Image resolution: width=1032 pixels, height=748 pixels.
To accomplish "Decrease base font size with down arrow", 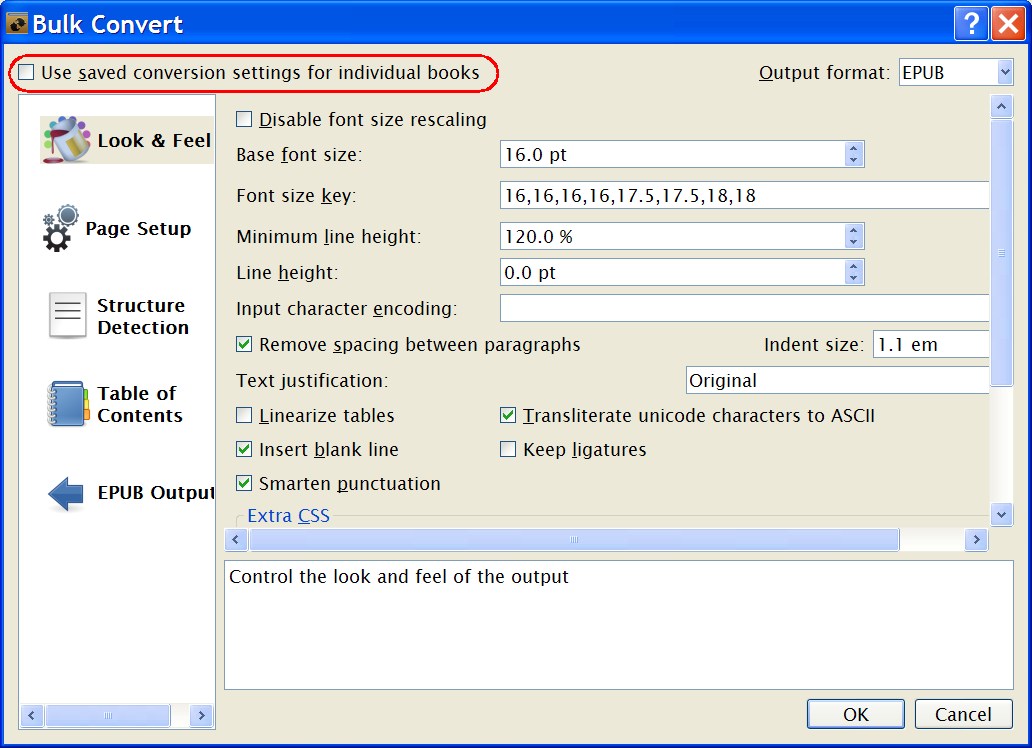I will pos(853,161).
